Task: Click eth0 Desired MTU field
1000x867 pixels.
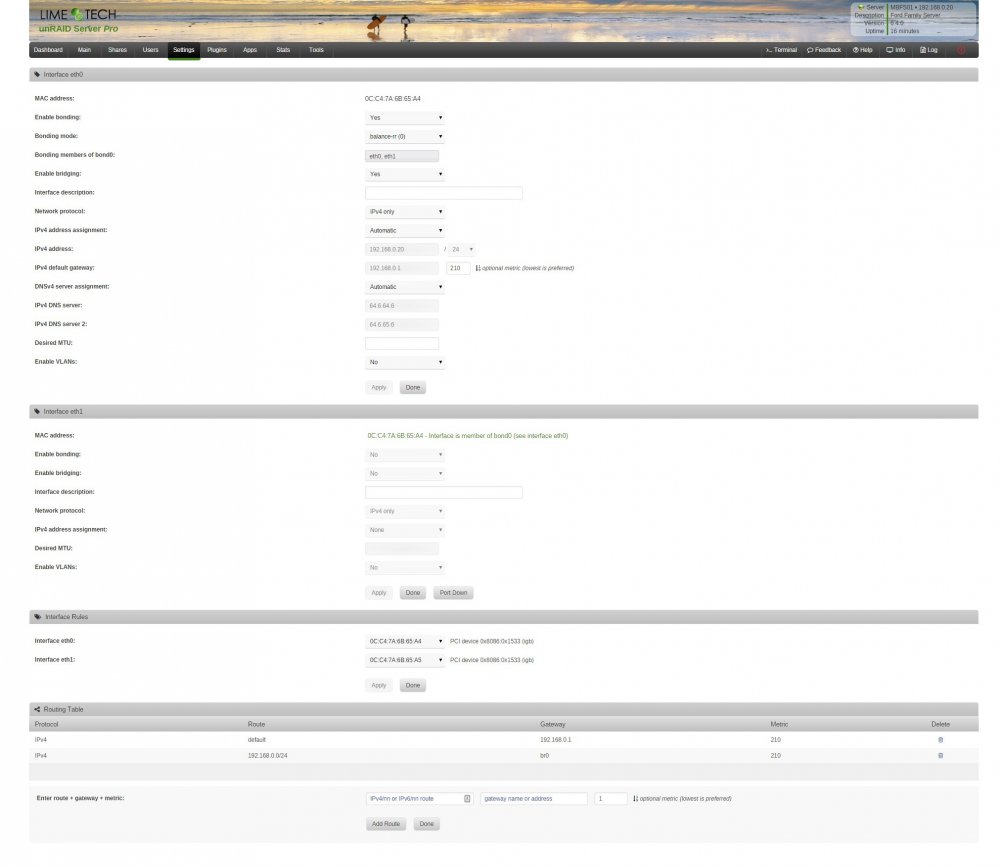Action: coord(402,343)
